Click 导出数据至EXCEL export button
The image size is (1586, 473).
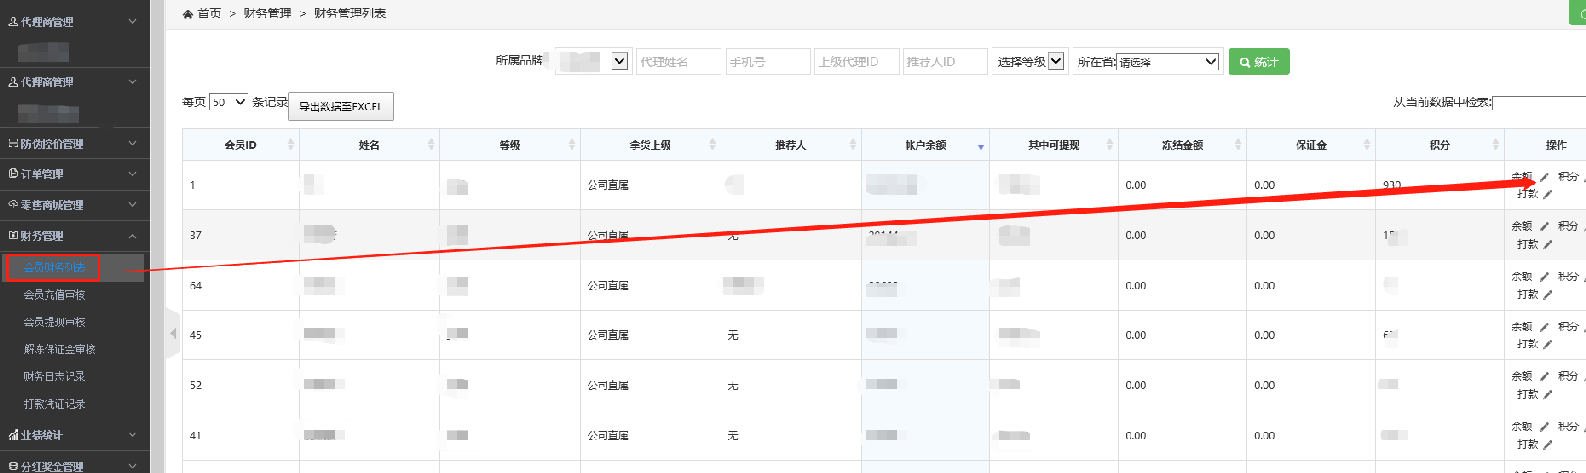[341, 106]
